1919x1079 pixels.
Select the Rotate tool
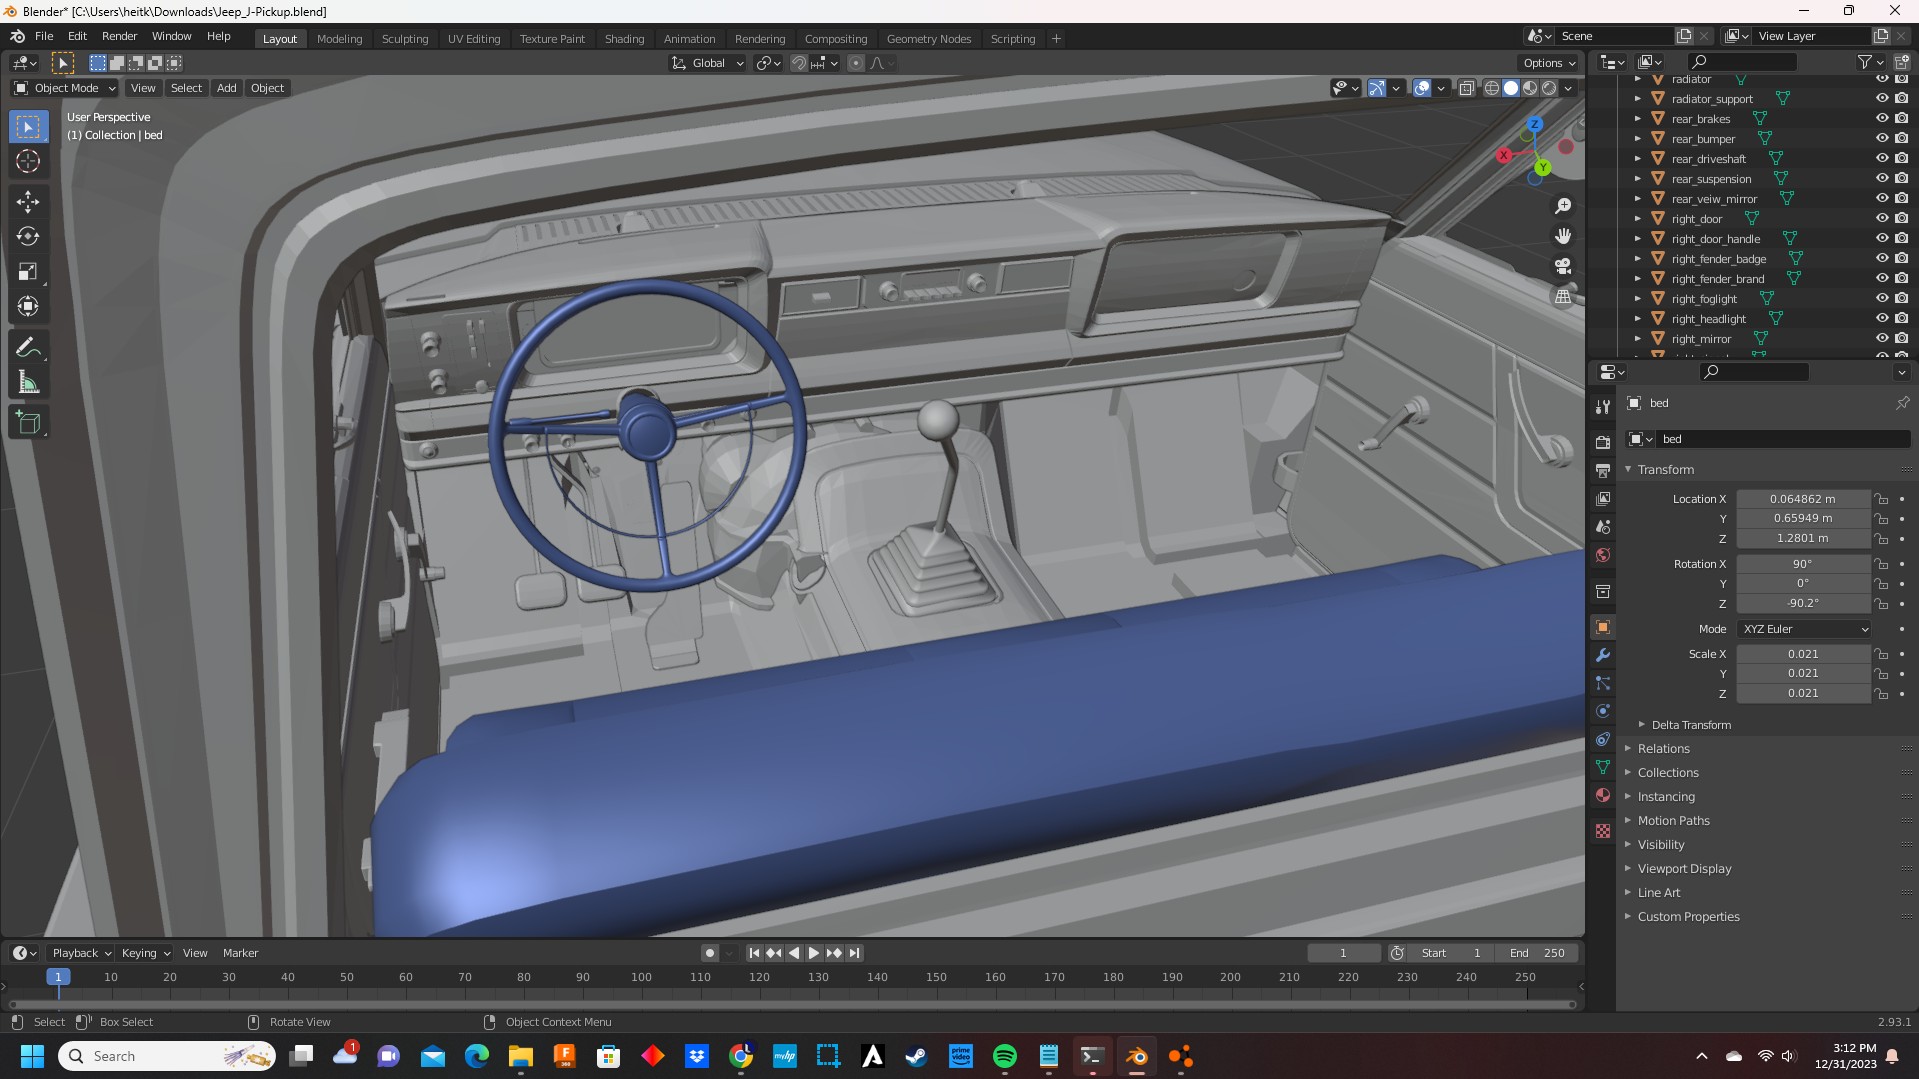point(28,237)
